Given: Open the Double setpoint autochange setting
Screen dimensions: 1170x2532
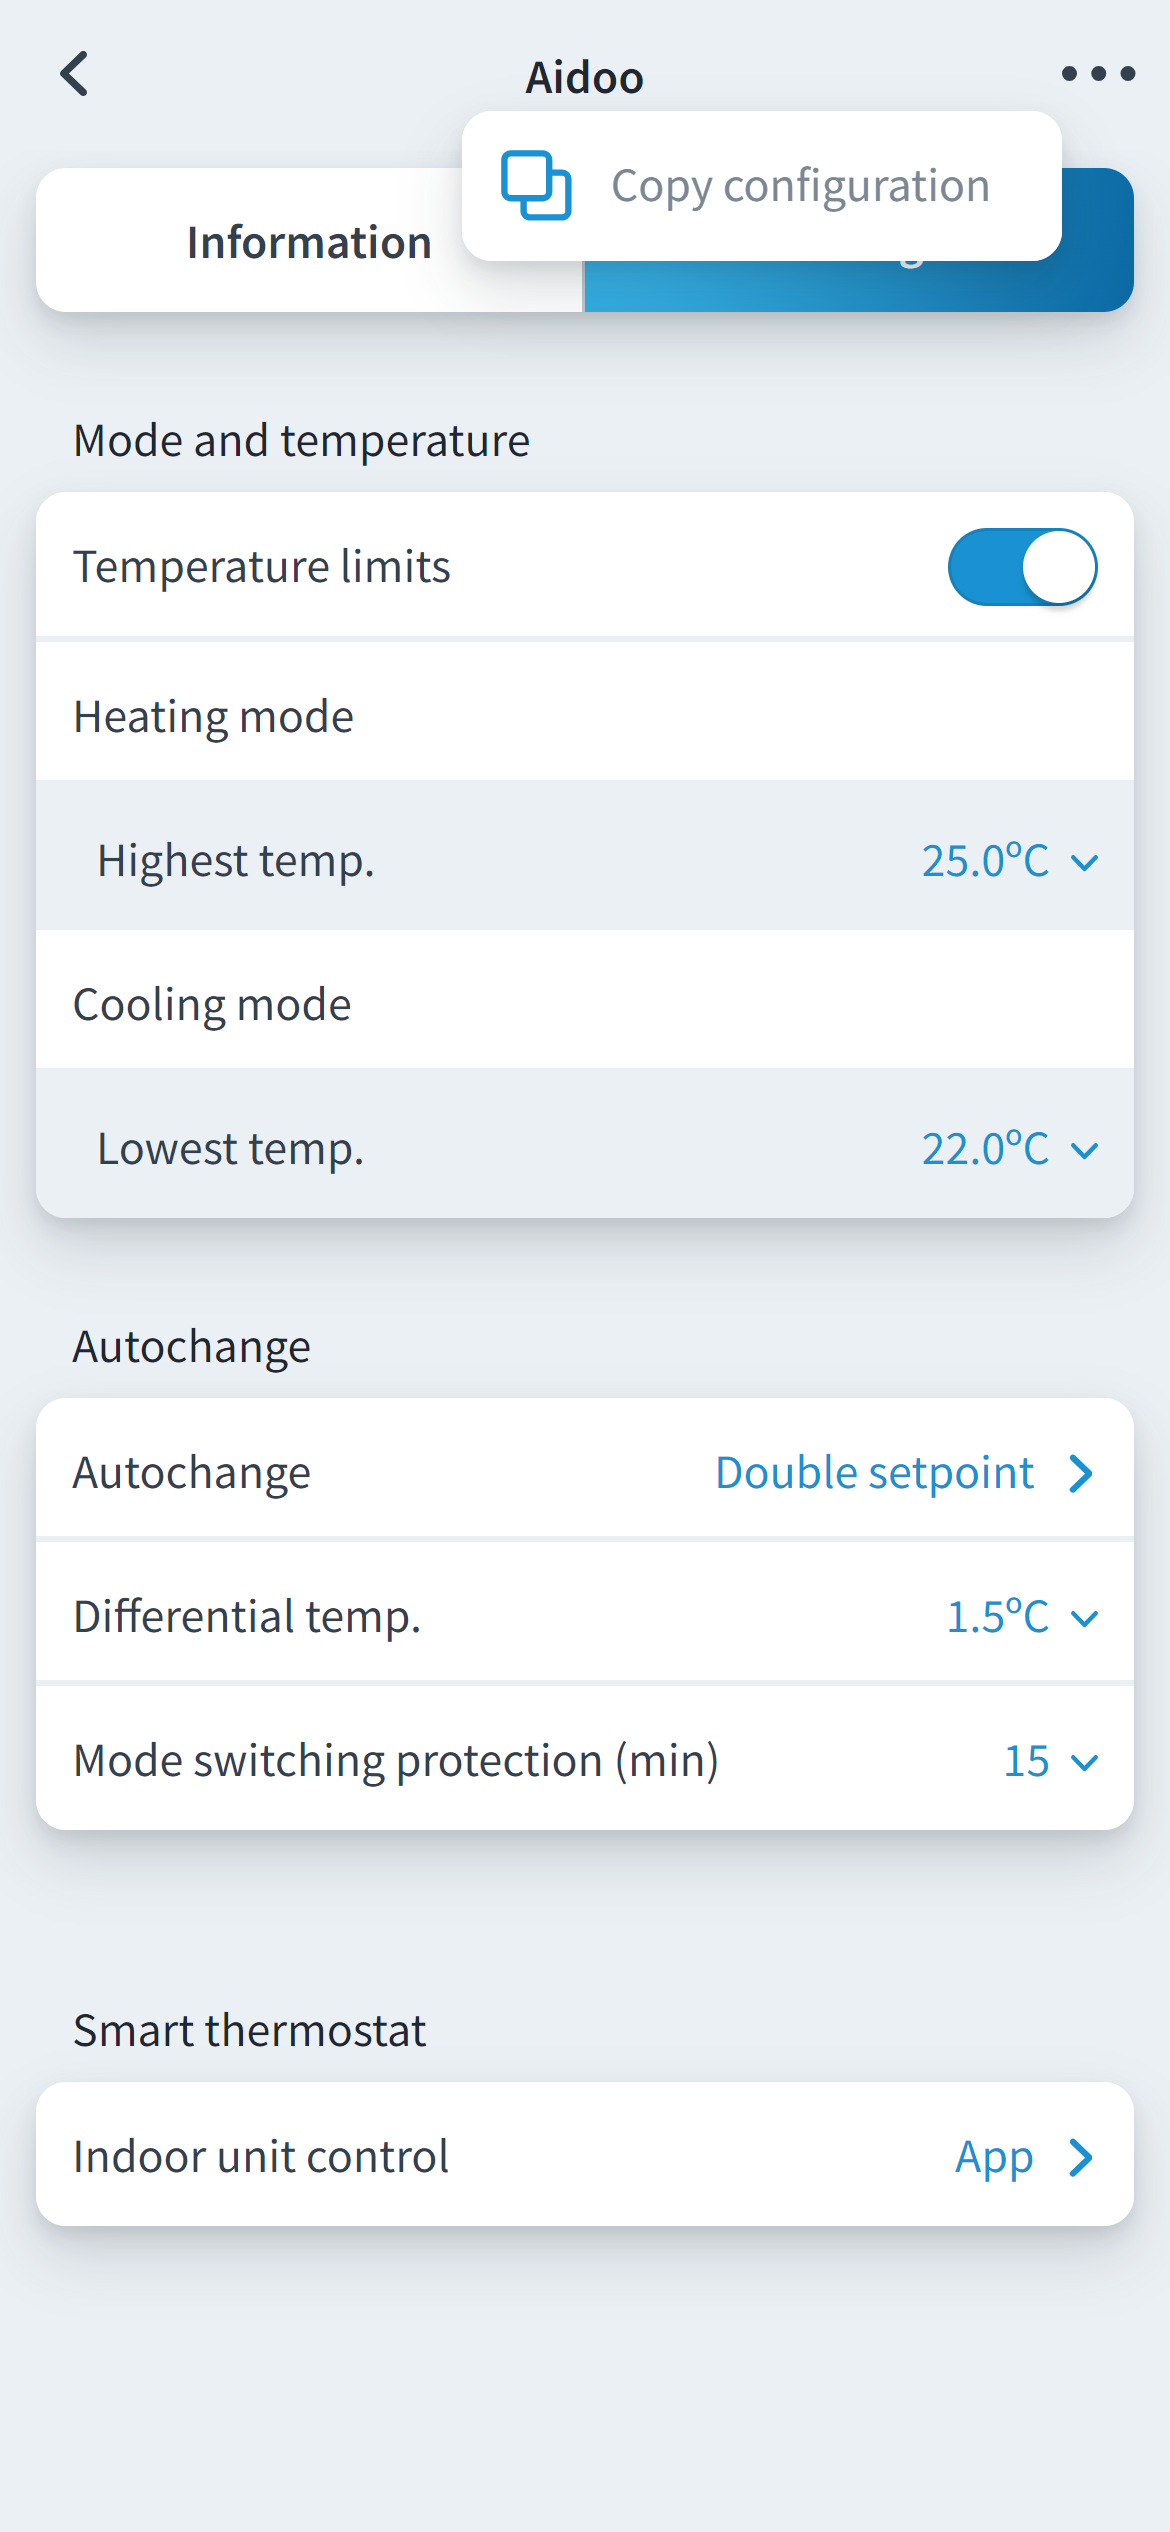Looking at the screenshot, I should (874, 1473).
